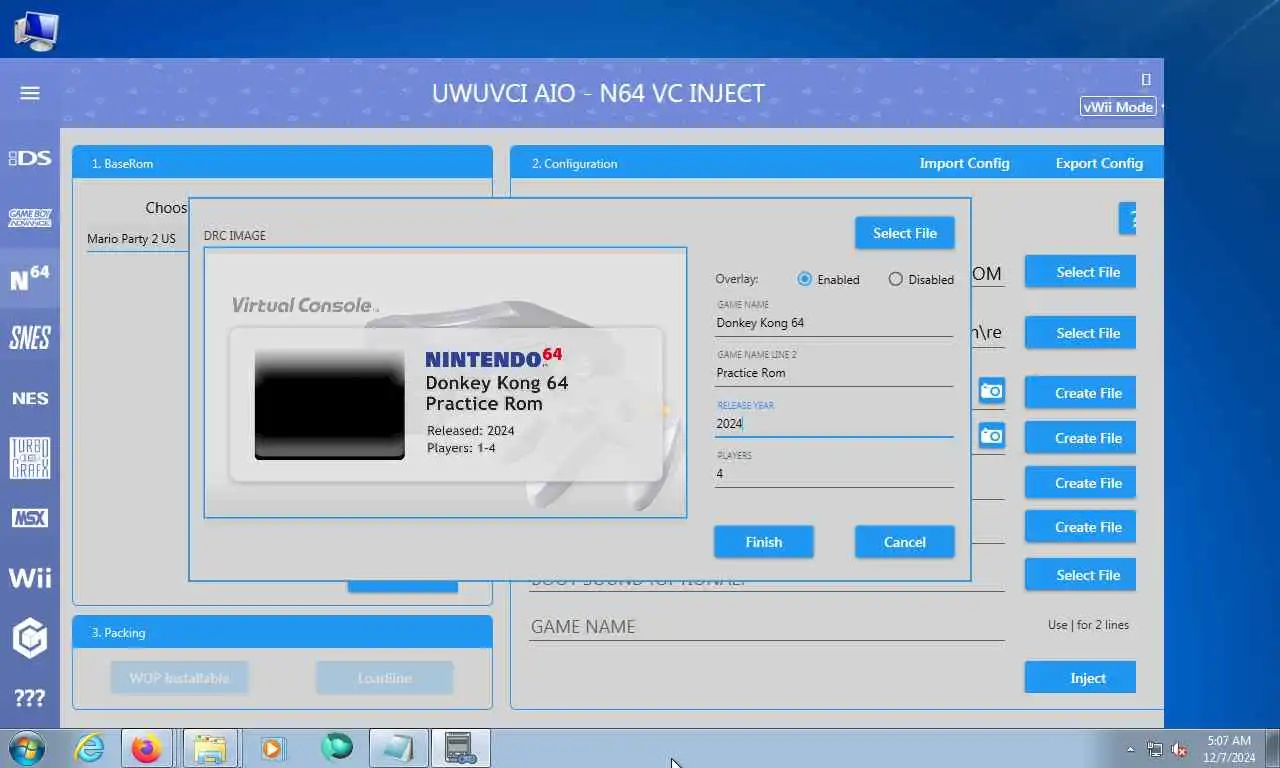Select the TurboGrafx console icon

30,458
